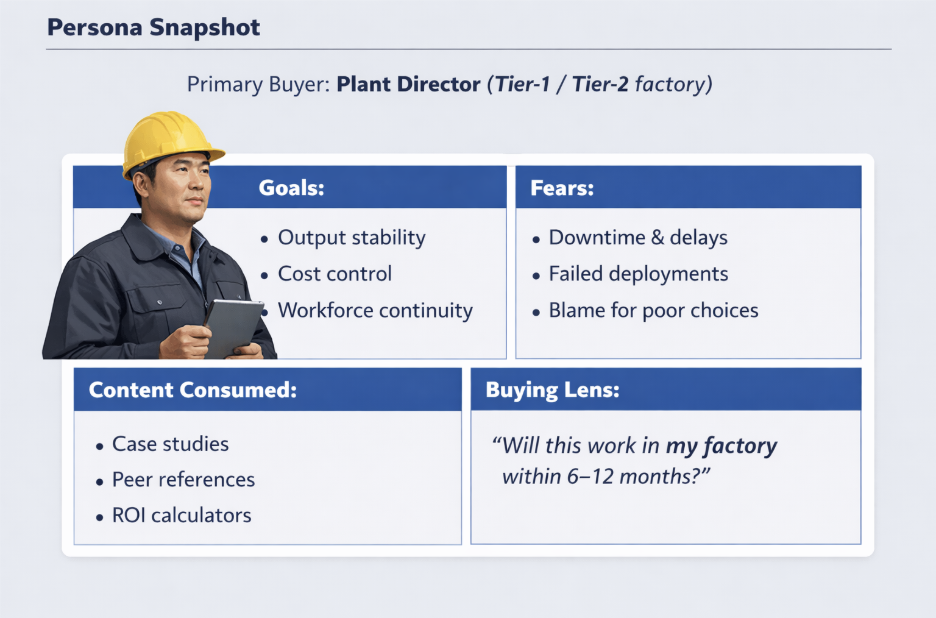Select the Workforce continuity bullet
The height and width of the screenshot is (618, 936).
click(x=374, y=310)
